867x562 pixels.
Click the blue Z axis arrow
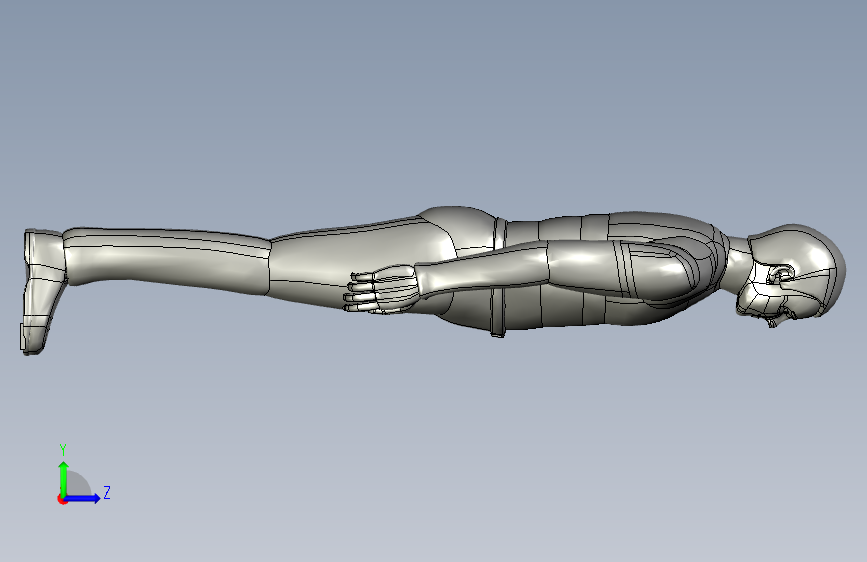[83, 498]
